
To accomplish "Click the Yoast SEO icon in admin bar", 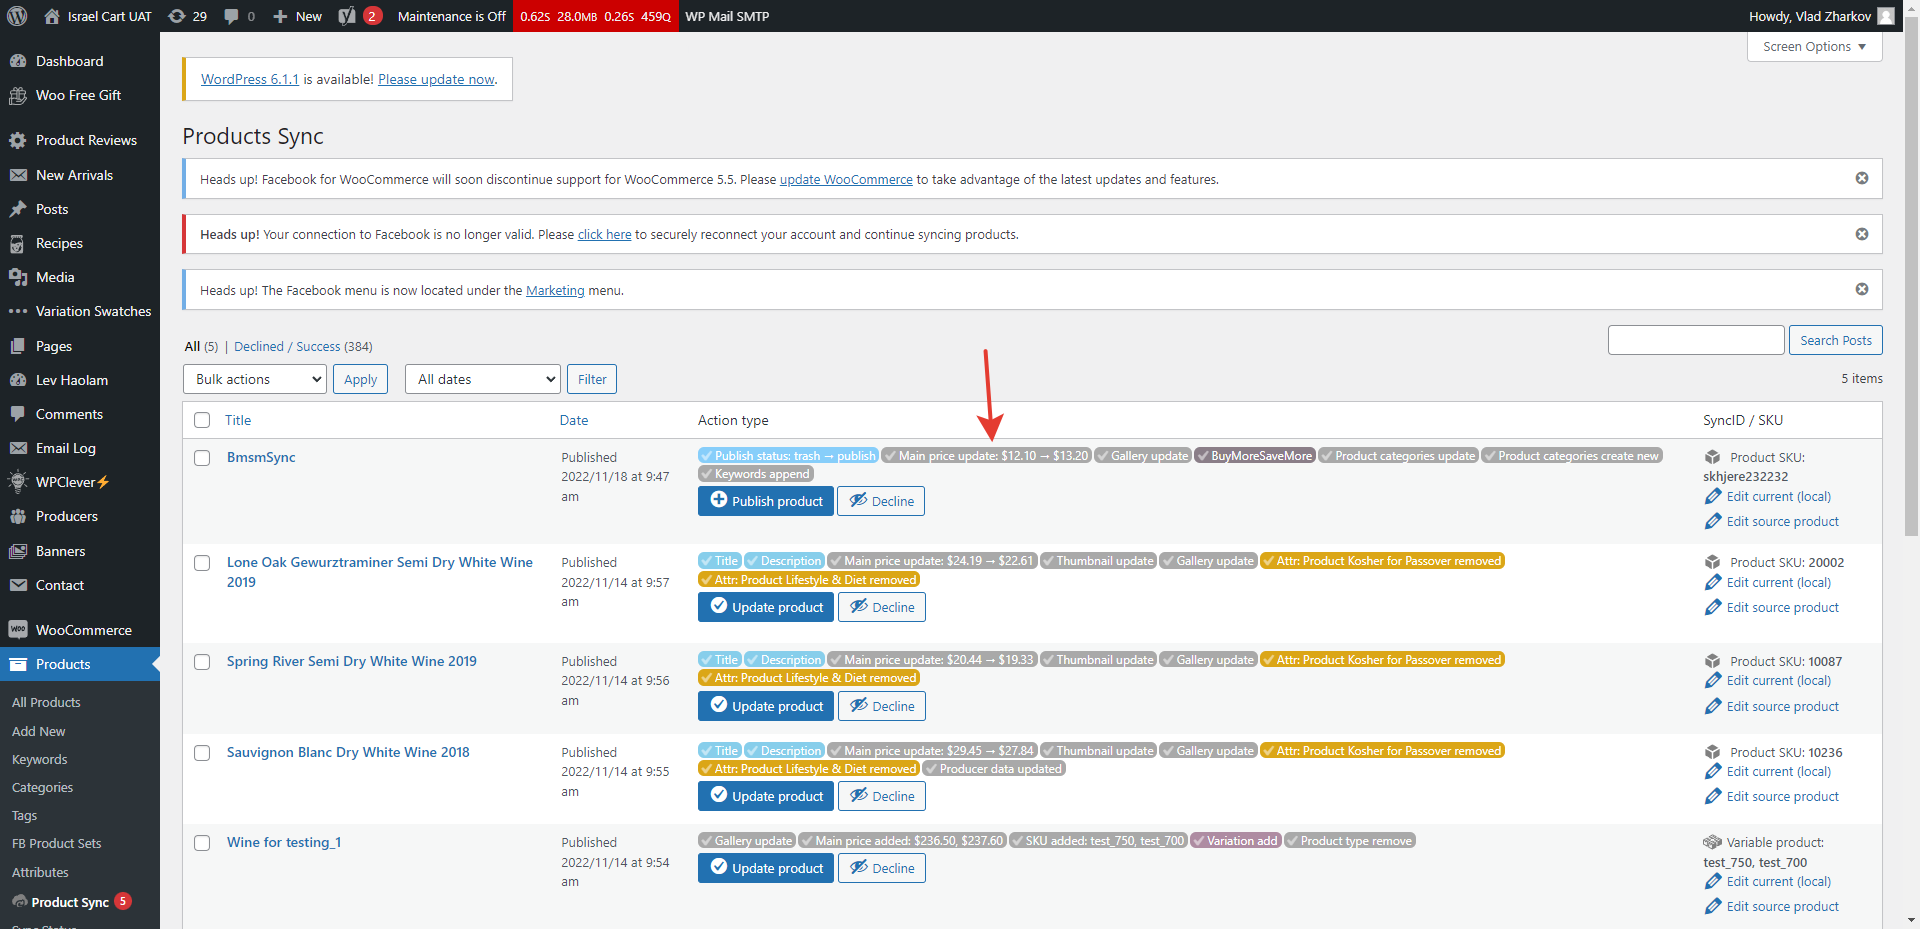I will [x=348, y=16].
